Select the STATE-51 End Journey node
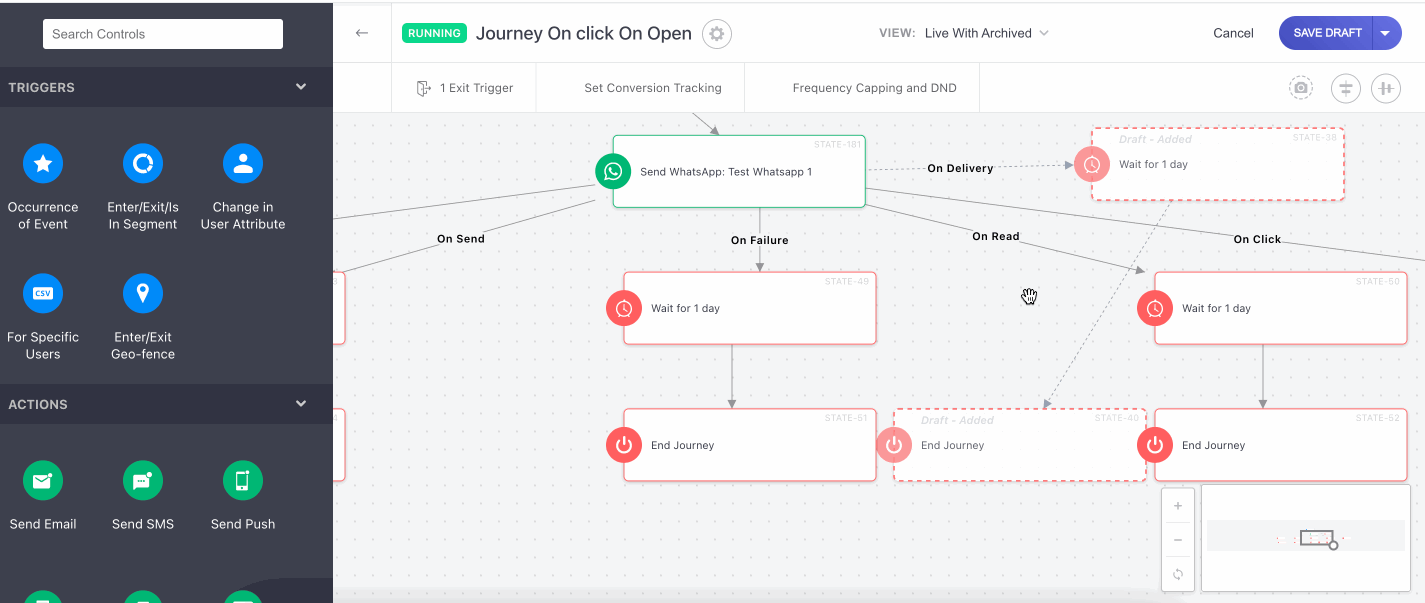The height and width of the screenshot is (603, 1425). (750, 445)
